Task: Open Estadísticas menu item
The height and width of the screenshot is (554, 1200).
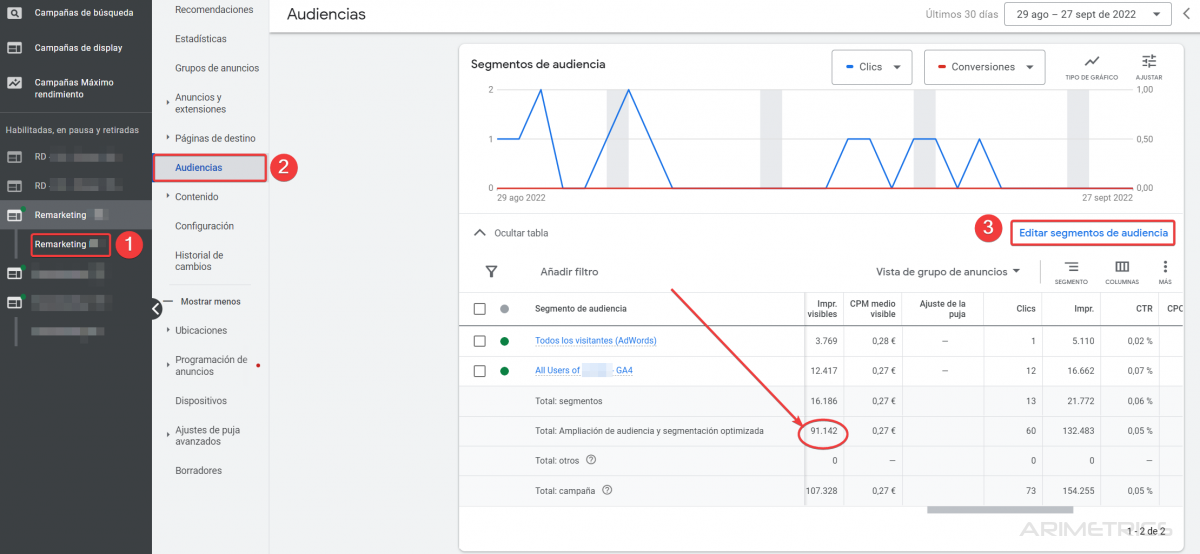Action: click(201, 39)
